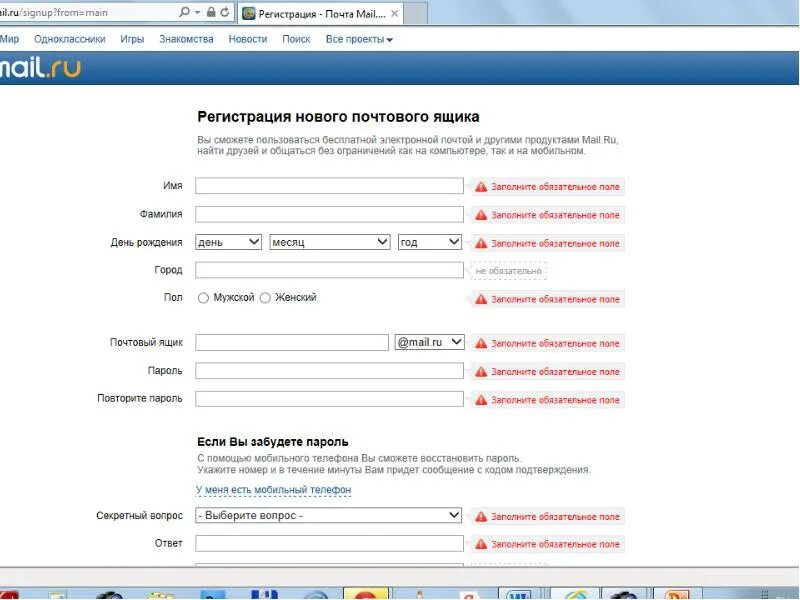
Task: Go to Поиск in top navigation
Action: coord(296,39)
